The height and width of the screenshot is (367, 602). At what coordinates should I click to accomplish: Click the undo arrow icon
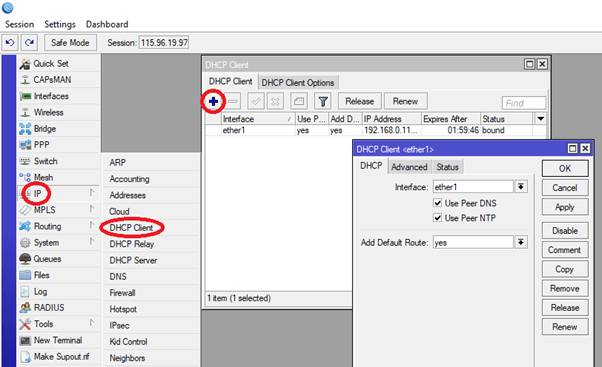pos(10,43)
